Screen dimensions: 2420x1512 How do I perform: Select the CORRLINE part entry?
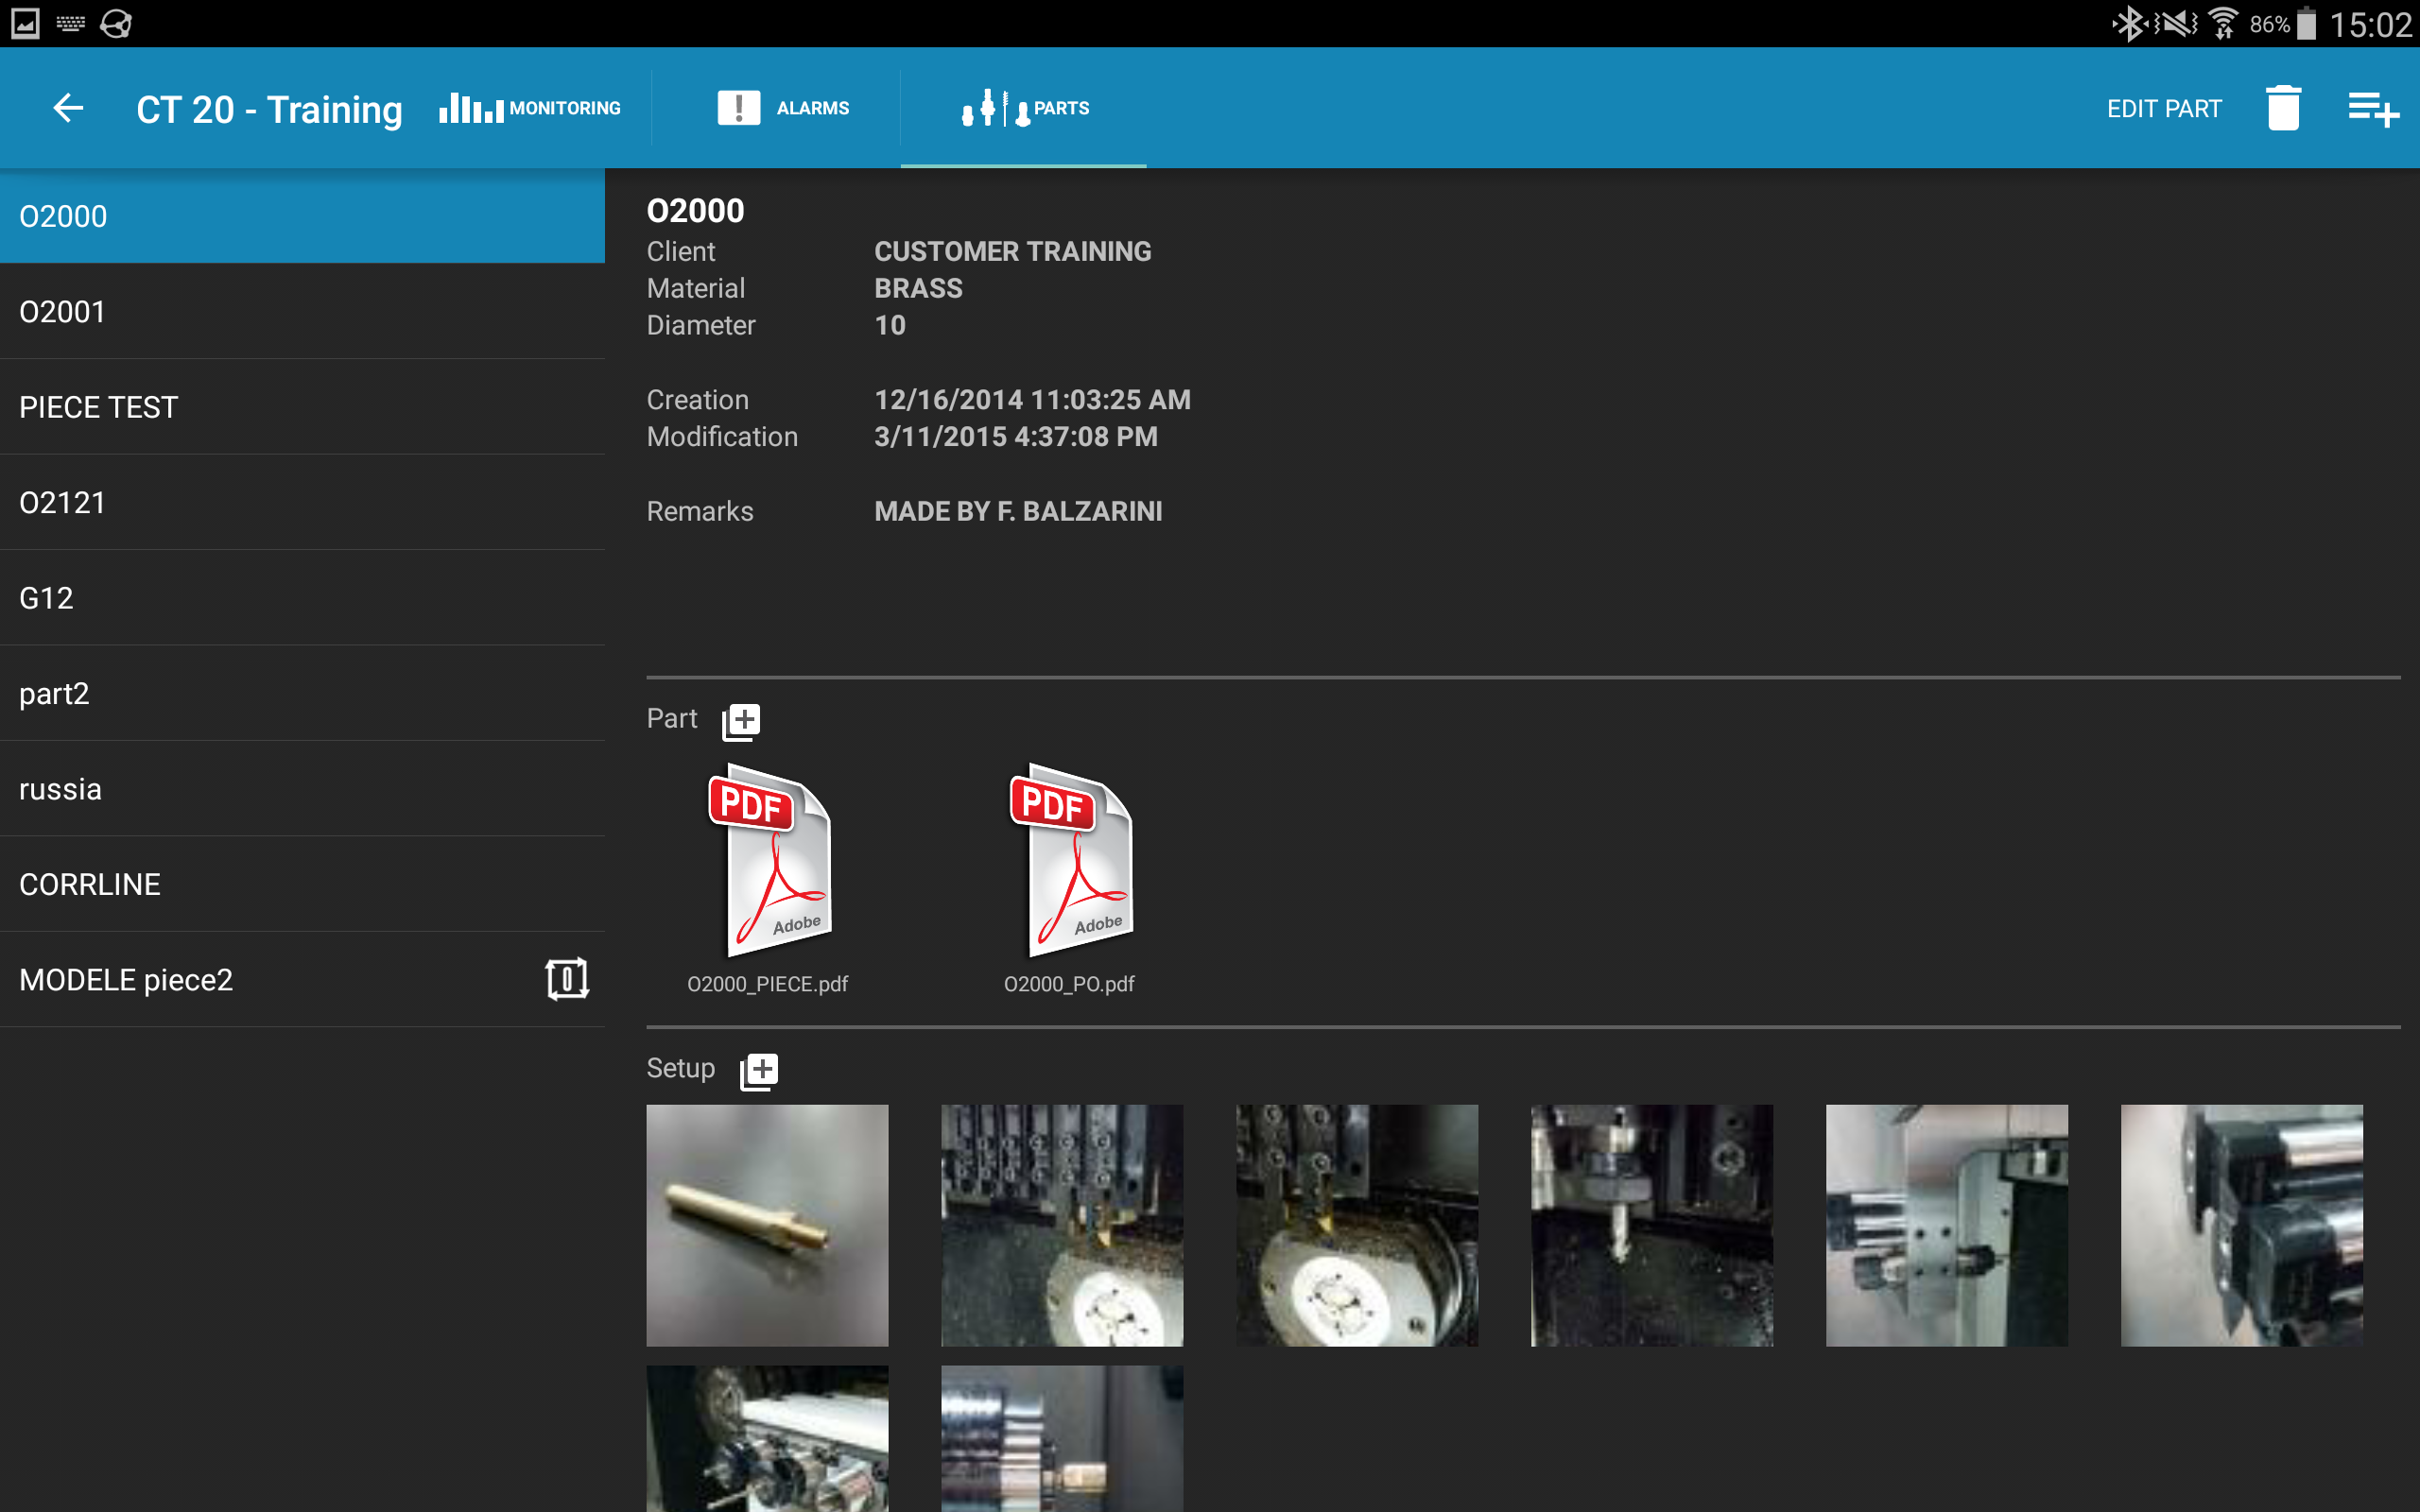[302, 884]
